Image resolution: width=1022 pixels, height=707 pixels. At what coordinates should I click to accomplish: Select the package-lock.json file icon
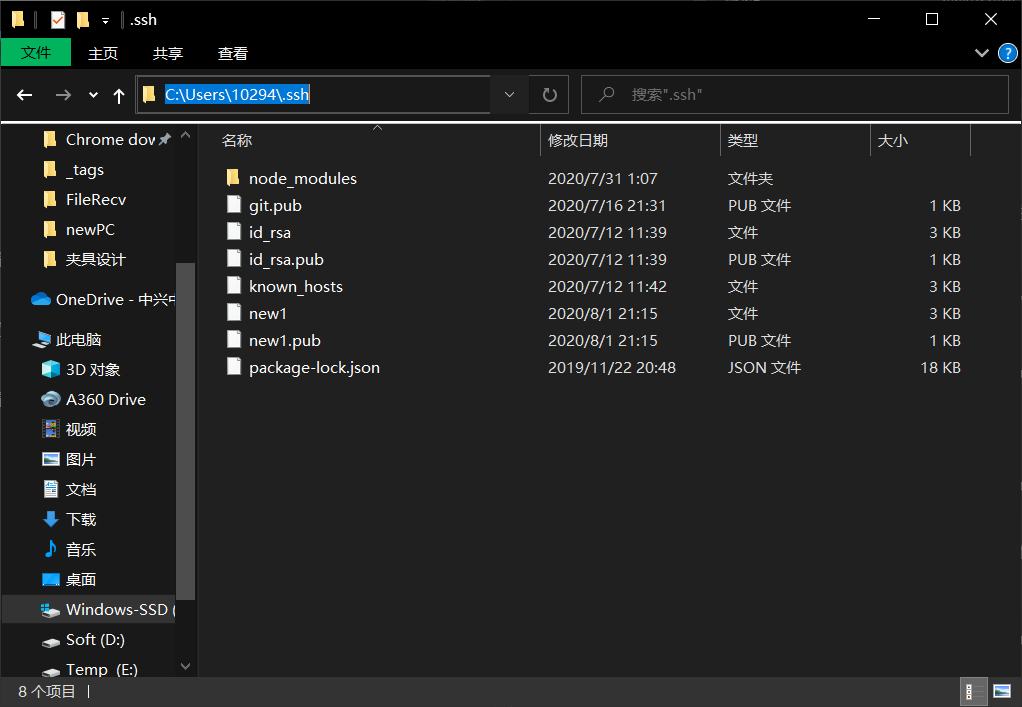click(233, 366)
